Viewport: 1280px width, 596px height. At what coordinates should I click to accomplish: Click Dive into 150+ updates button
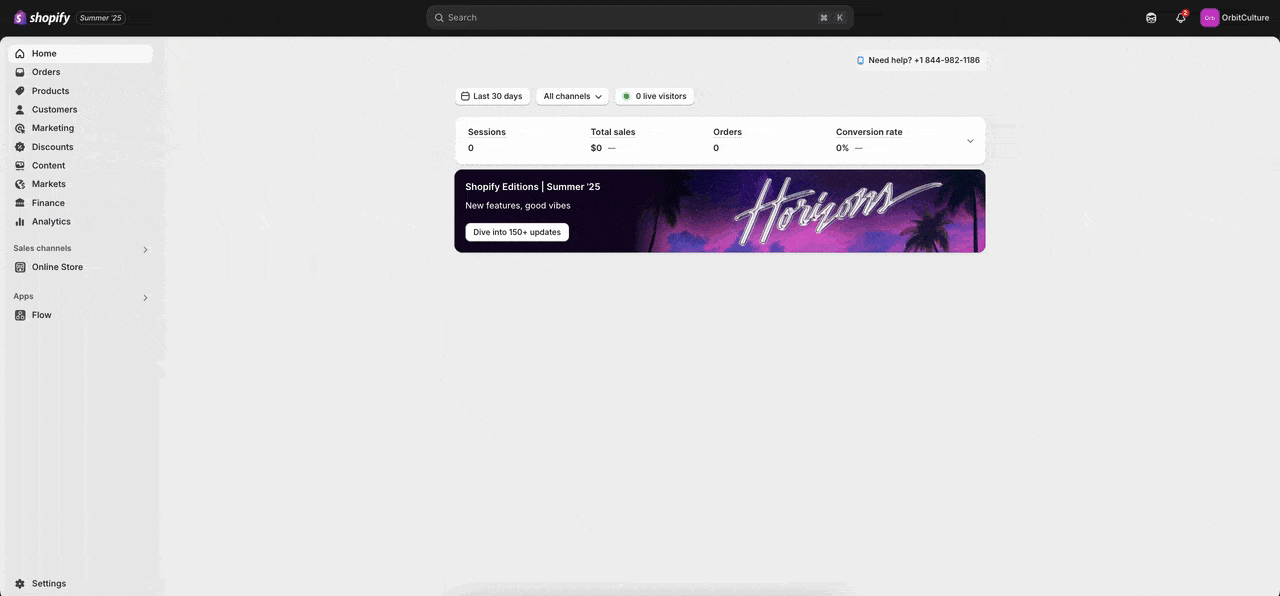[x=517, y=232]
